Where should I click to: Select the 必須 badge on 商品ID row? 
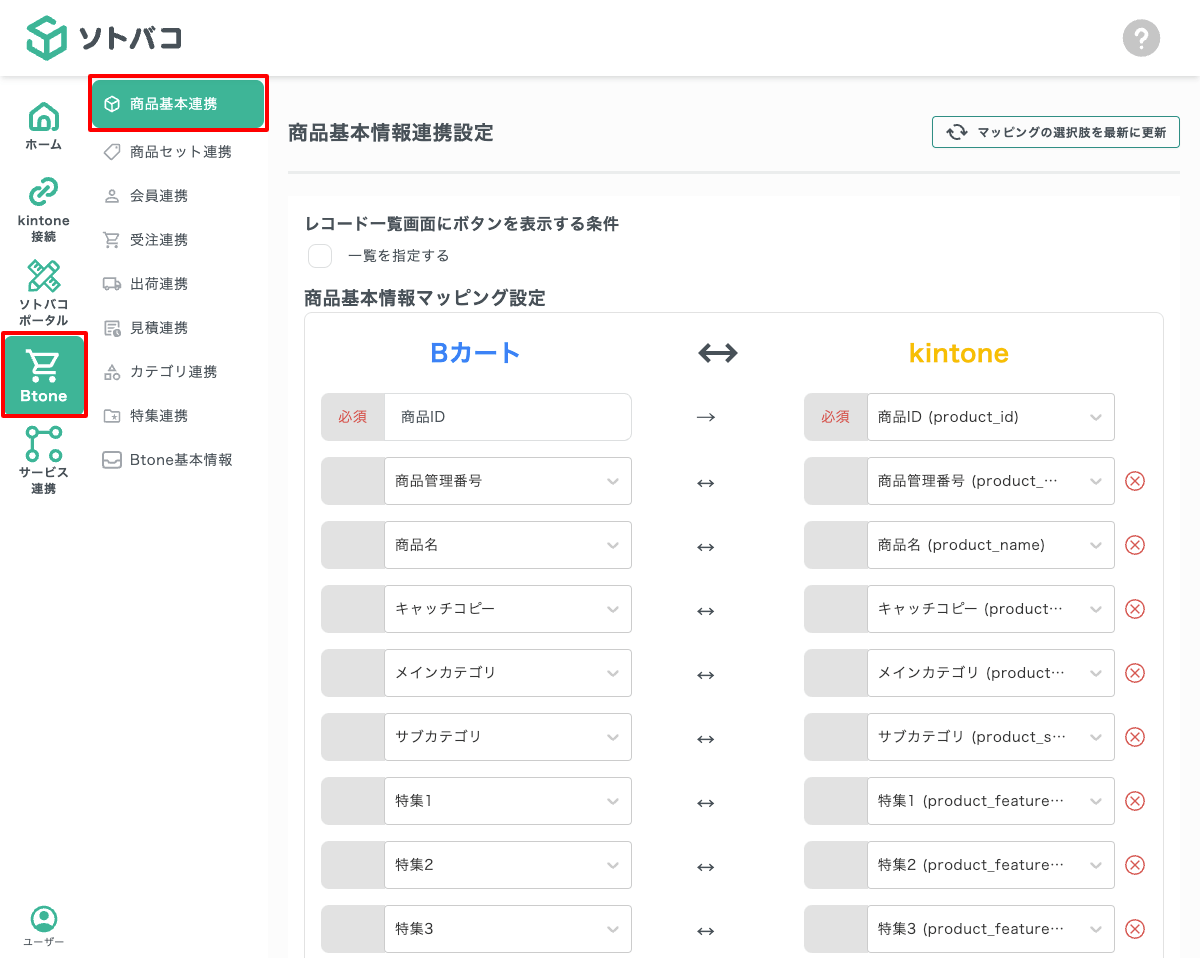352,417
